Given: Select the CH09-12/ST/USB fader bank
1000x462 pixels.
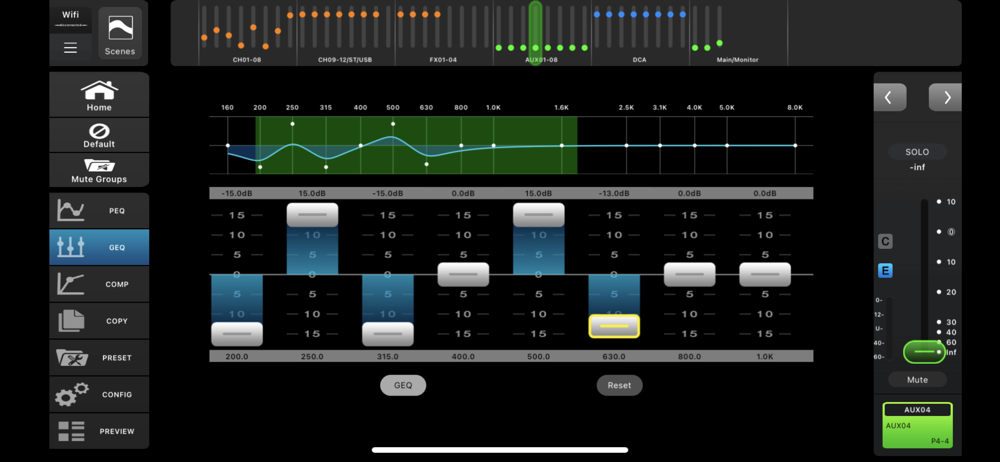Looking at the screenshot, I should (346, 33).
